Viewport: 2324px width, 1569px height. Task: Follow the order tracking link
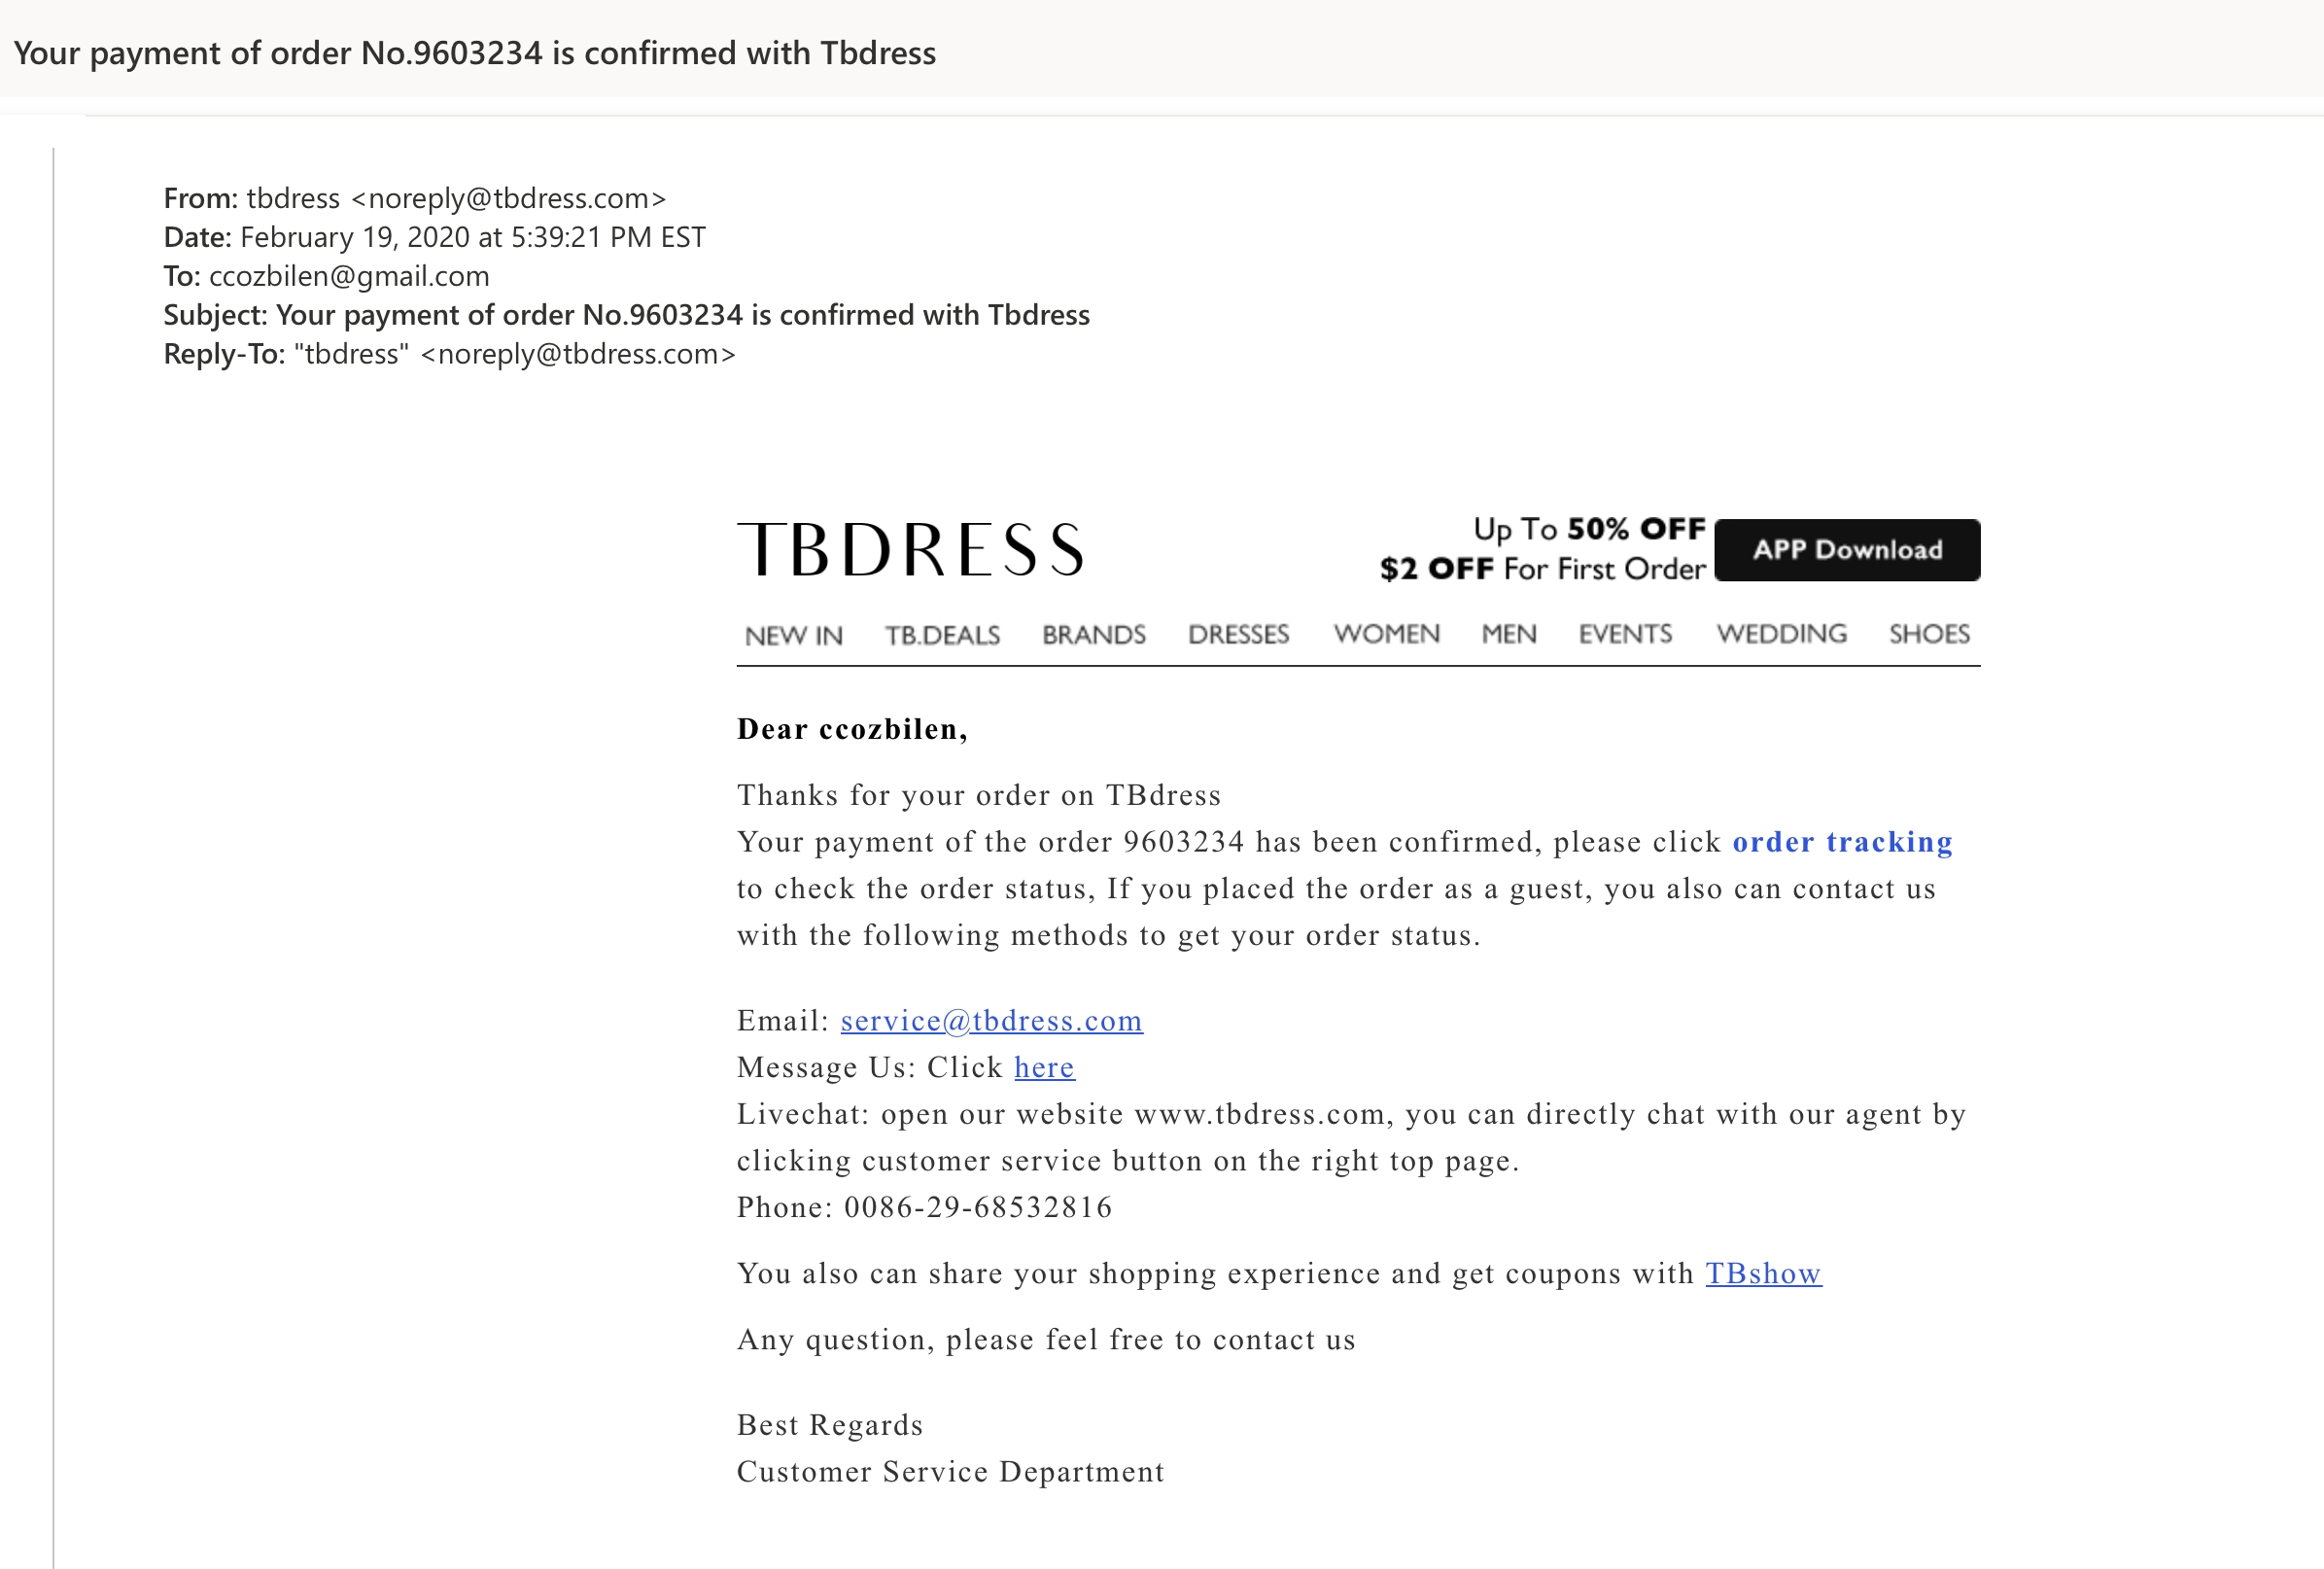1842,842
